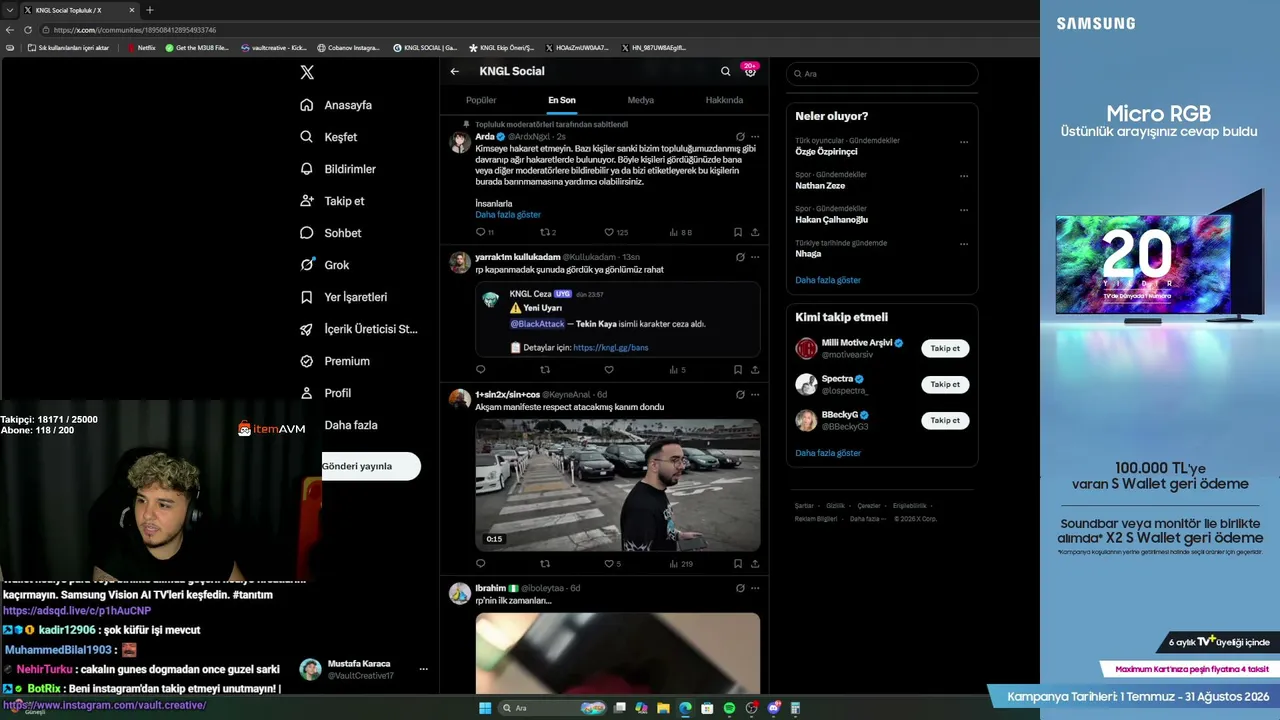Open Spotify from the taskbar

pos(729,708)
